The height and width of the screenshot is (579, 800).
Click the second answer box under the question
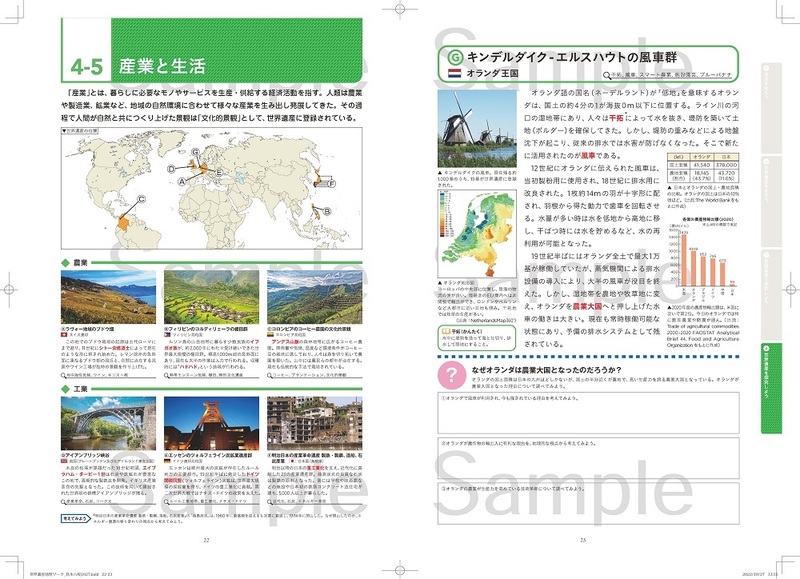click(588, 458)
